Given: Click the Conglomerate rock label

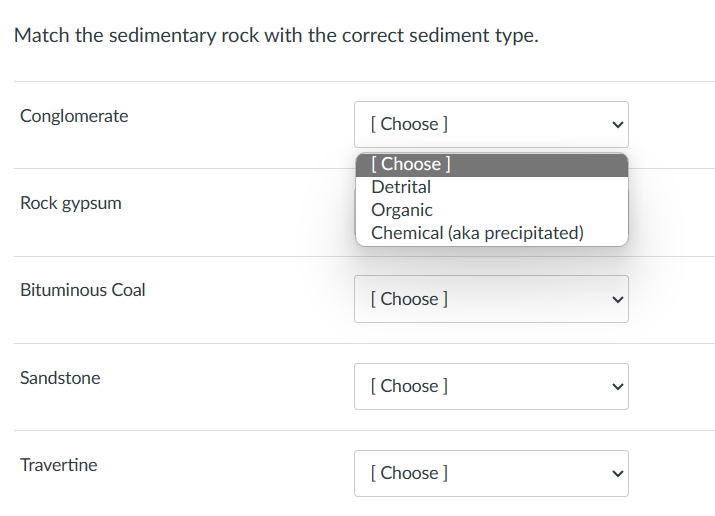Looking at the screenshot, I should (x=74, y=116).
